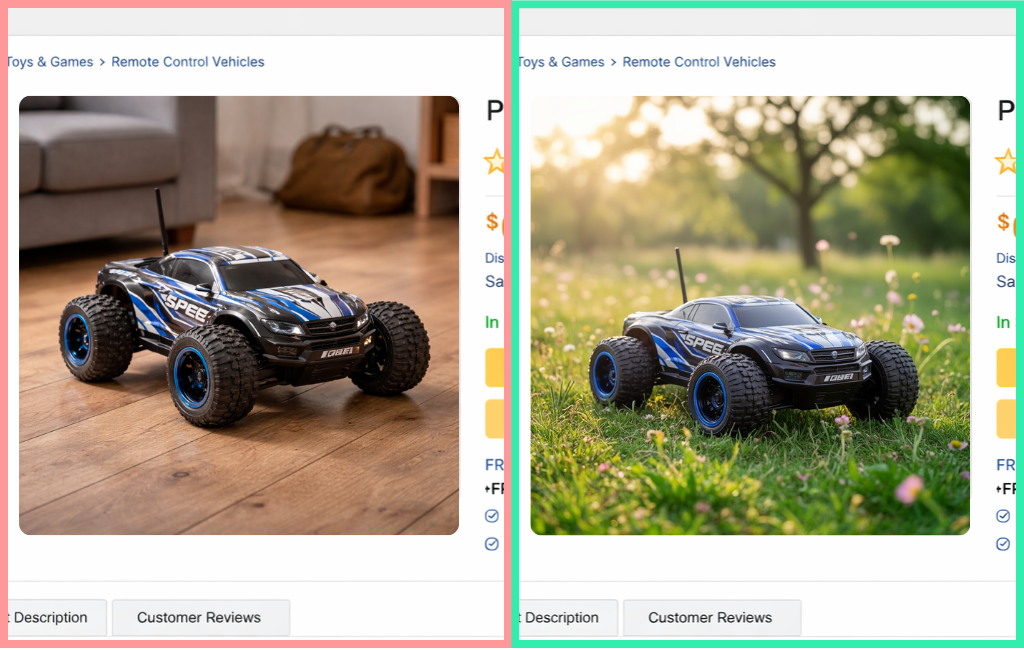Image resolution: width=1024 pixels, height=650 pixels.
Task: Open Toys & Games breadcrumb in the pink-bordered panel
Action: 50,62
